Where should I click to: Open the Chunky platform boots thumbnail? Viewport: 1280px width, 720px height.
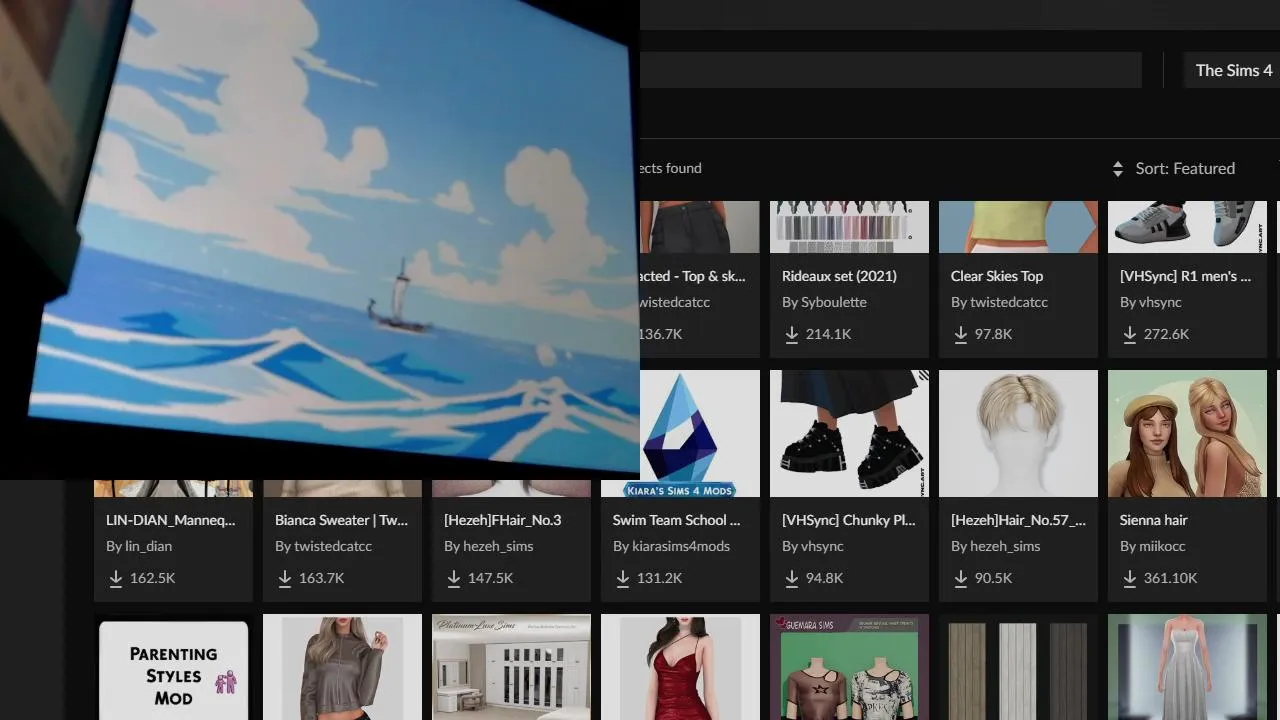pyautogui.click(x=849, y=433)
